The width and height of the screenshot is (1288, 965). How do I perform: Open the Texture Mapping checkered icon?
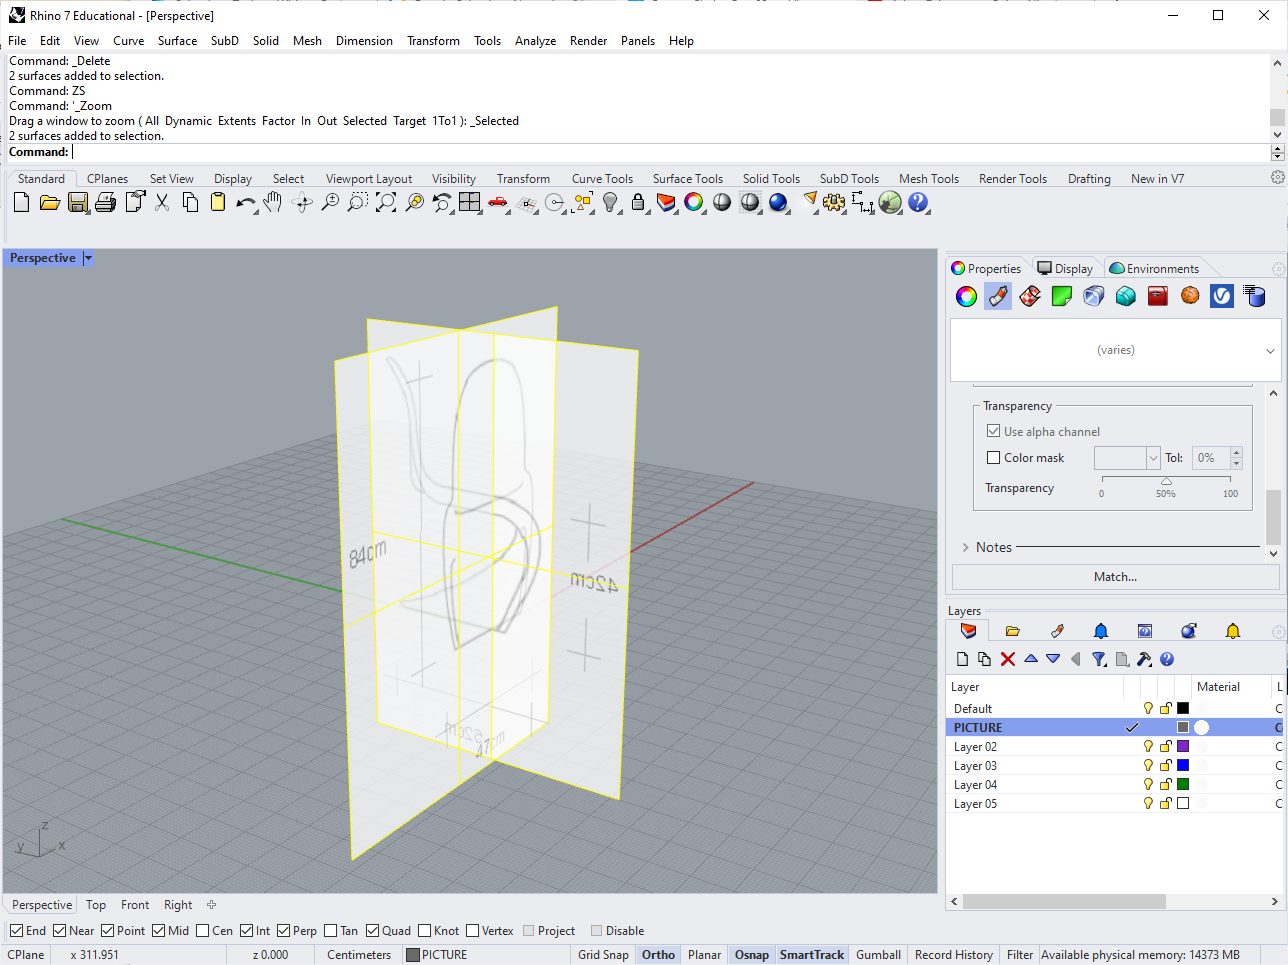click(1030, 296)
